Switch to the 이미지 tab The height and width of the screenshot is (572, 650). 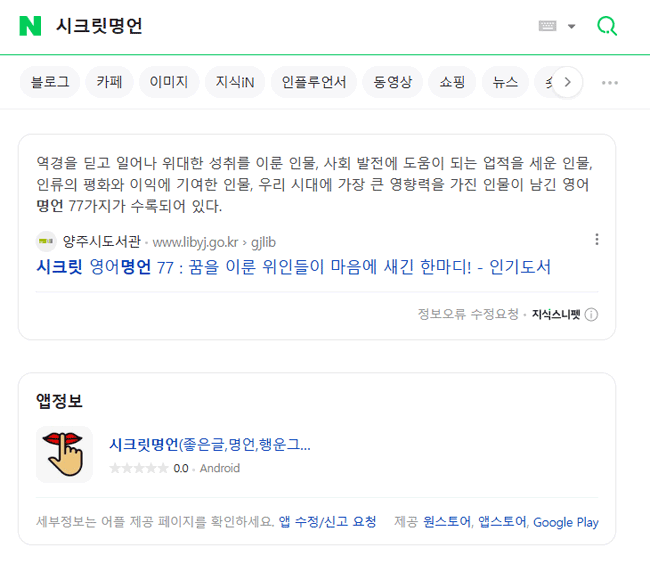169,82
